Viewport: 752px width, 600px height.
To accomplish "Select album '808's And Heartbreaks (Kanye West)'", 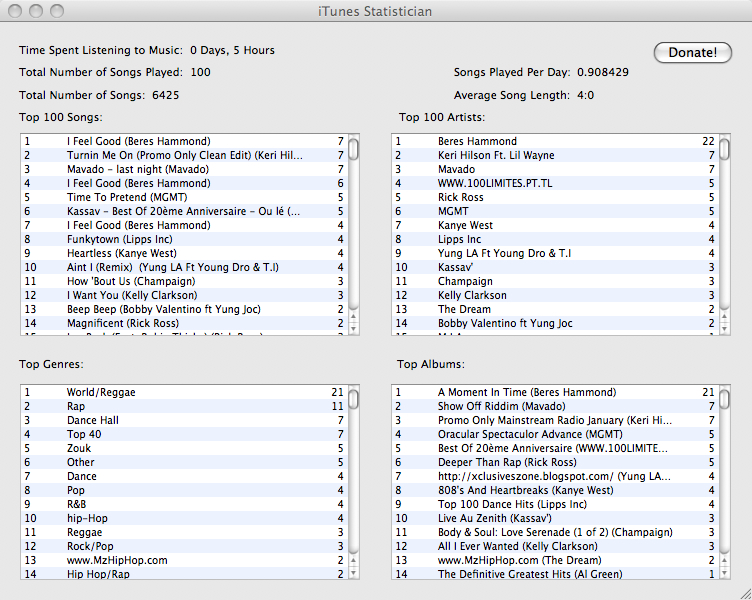I will click(x=556, y=490).
